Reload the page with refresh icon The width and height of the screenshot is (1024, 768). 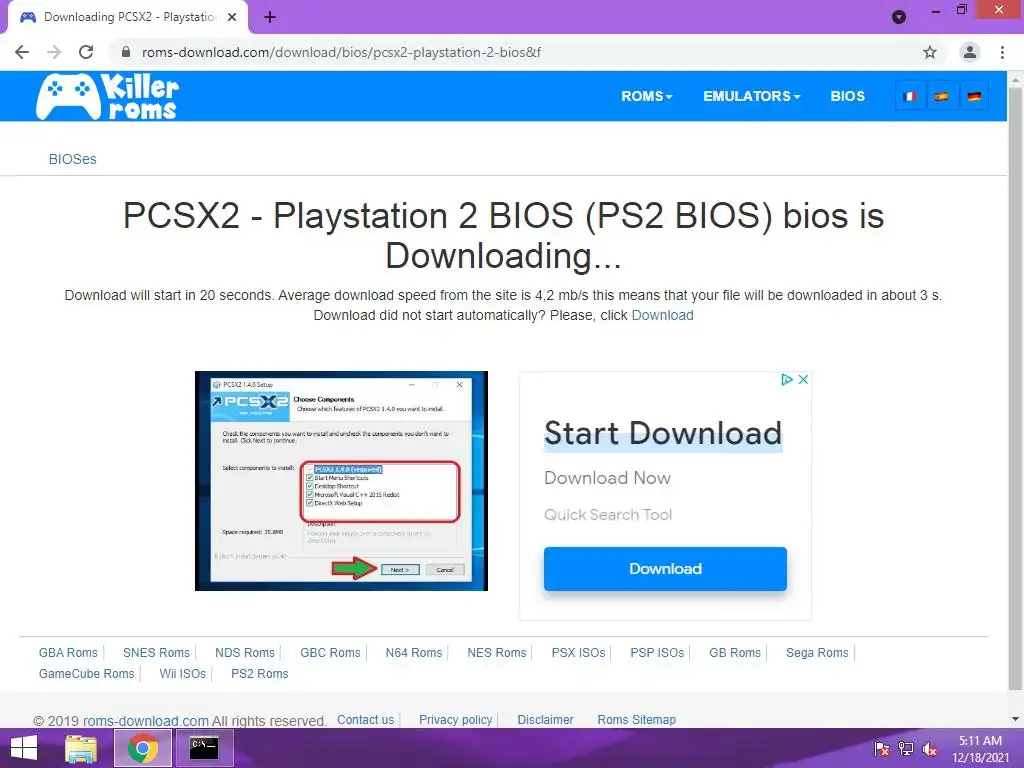click(x=86, y=52)
